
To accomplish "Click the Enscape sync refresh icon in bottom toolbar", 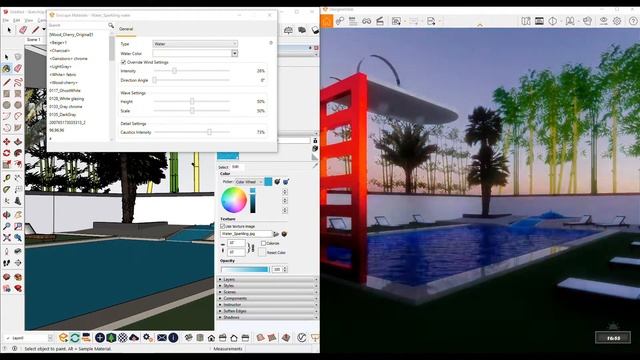I will pyautogui.click(x=75, y=338).
